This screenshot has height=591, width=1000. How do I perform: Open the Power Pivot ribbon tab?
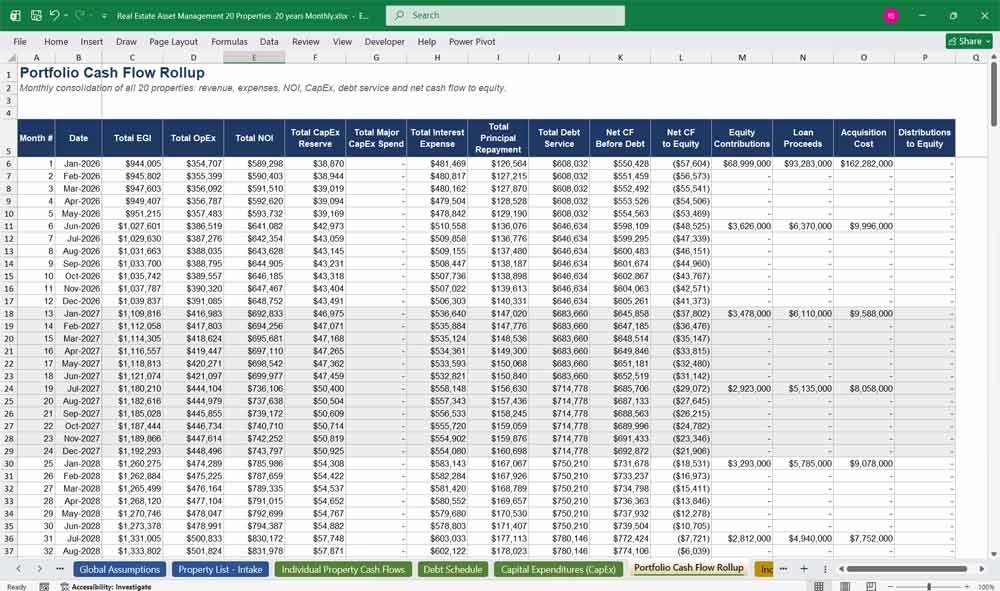472,41
